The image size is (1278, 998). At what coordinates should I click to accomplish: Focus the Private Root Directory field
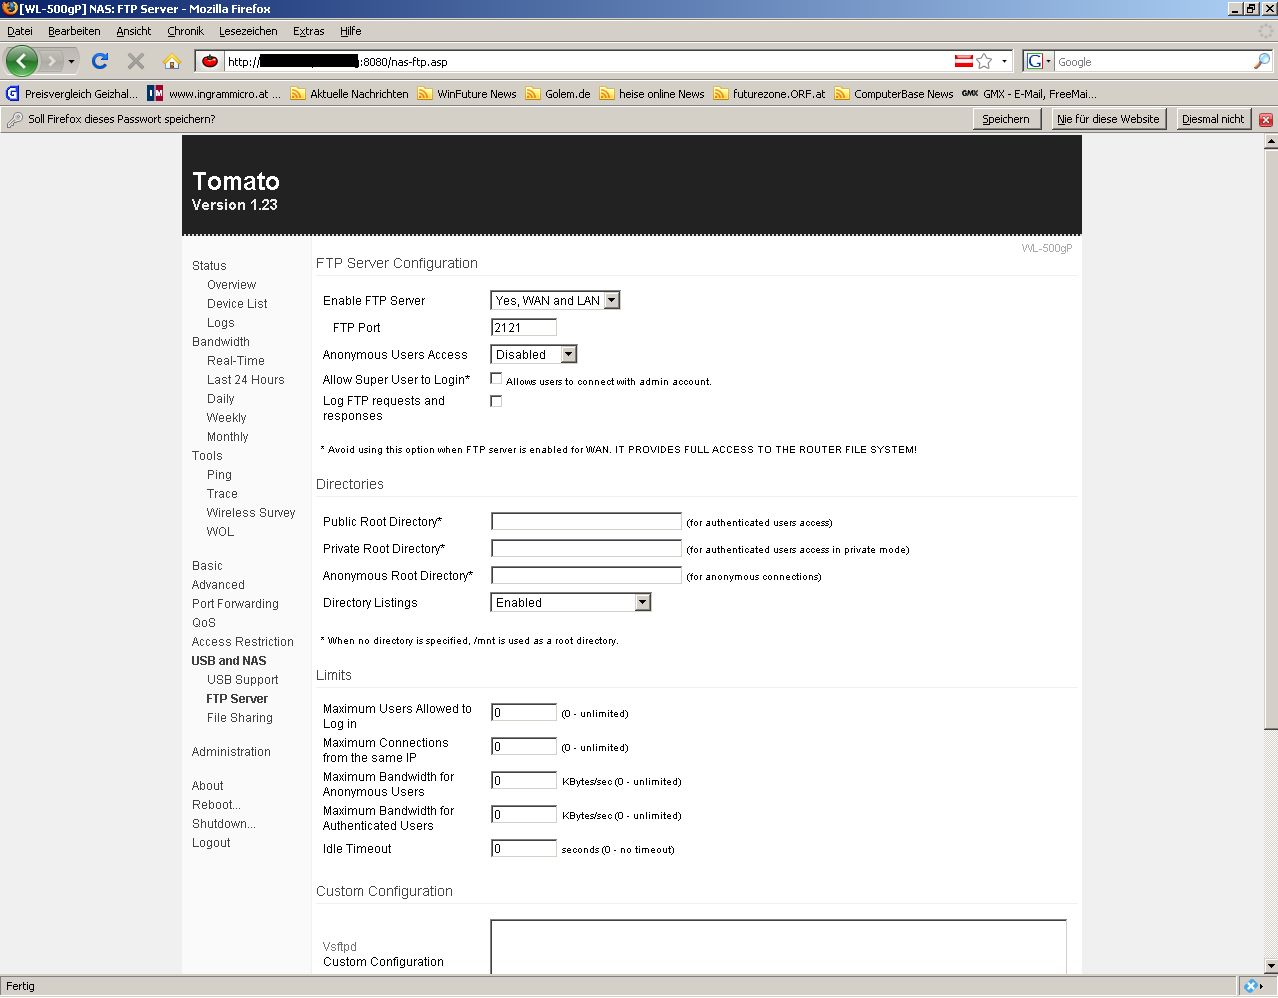pos(586,548)
